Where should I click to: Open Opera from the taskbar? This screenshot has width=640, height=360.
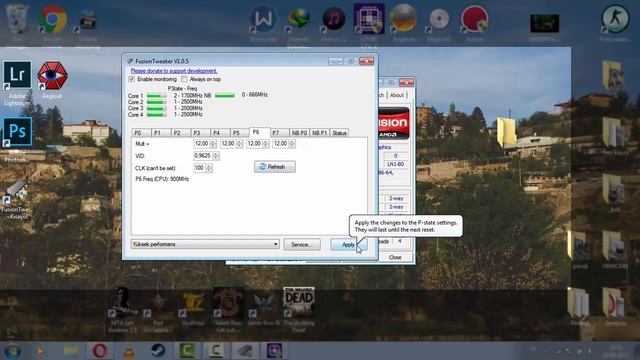[100, 351]
